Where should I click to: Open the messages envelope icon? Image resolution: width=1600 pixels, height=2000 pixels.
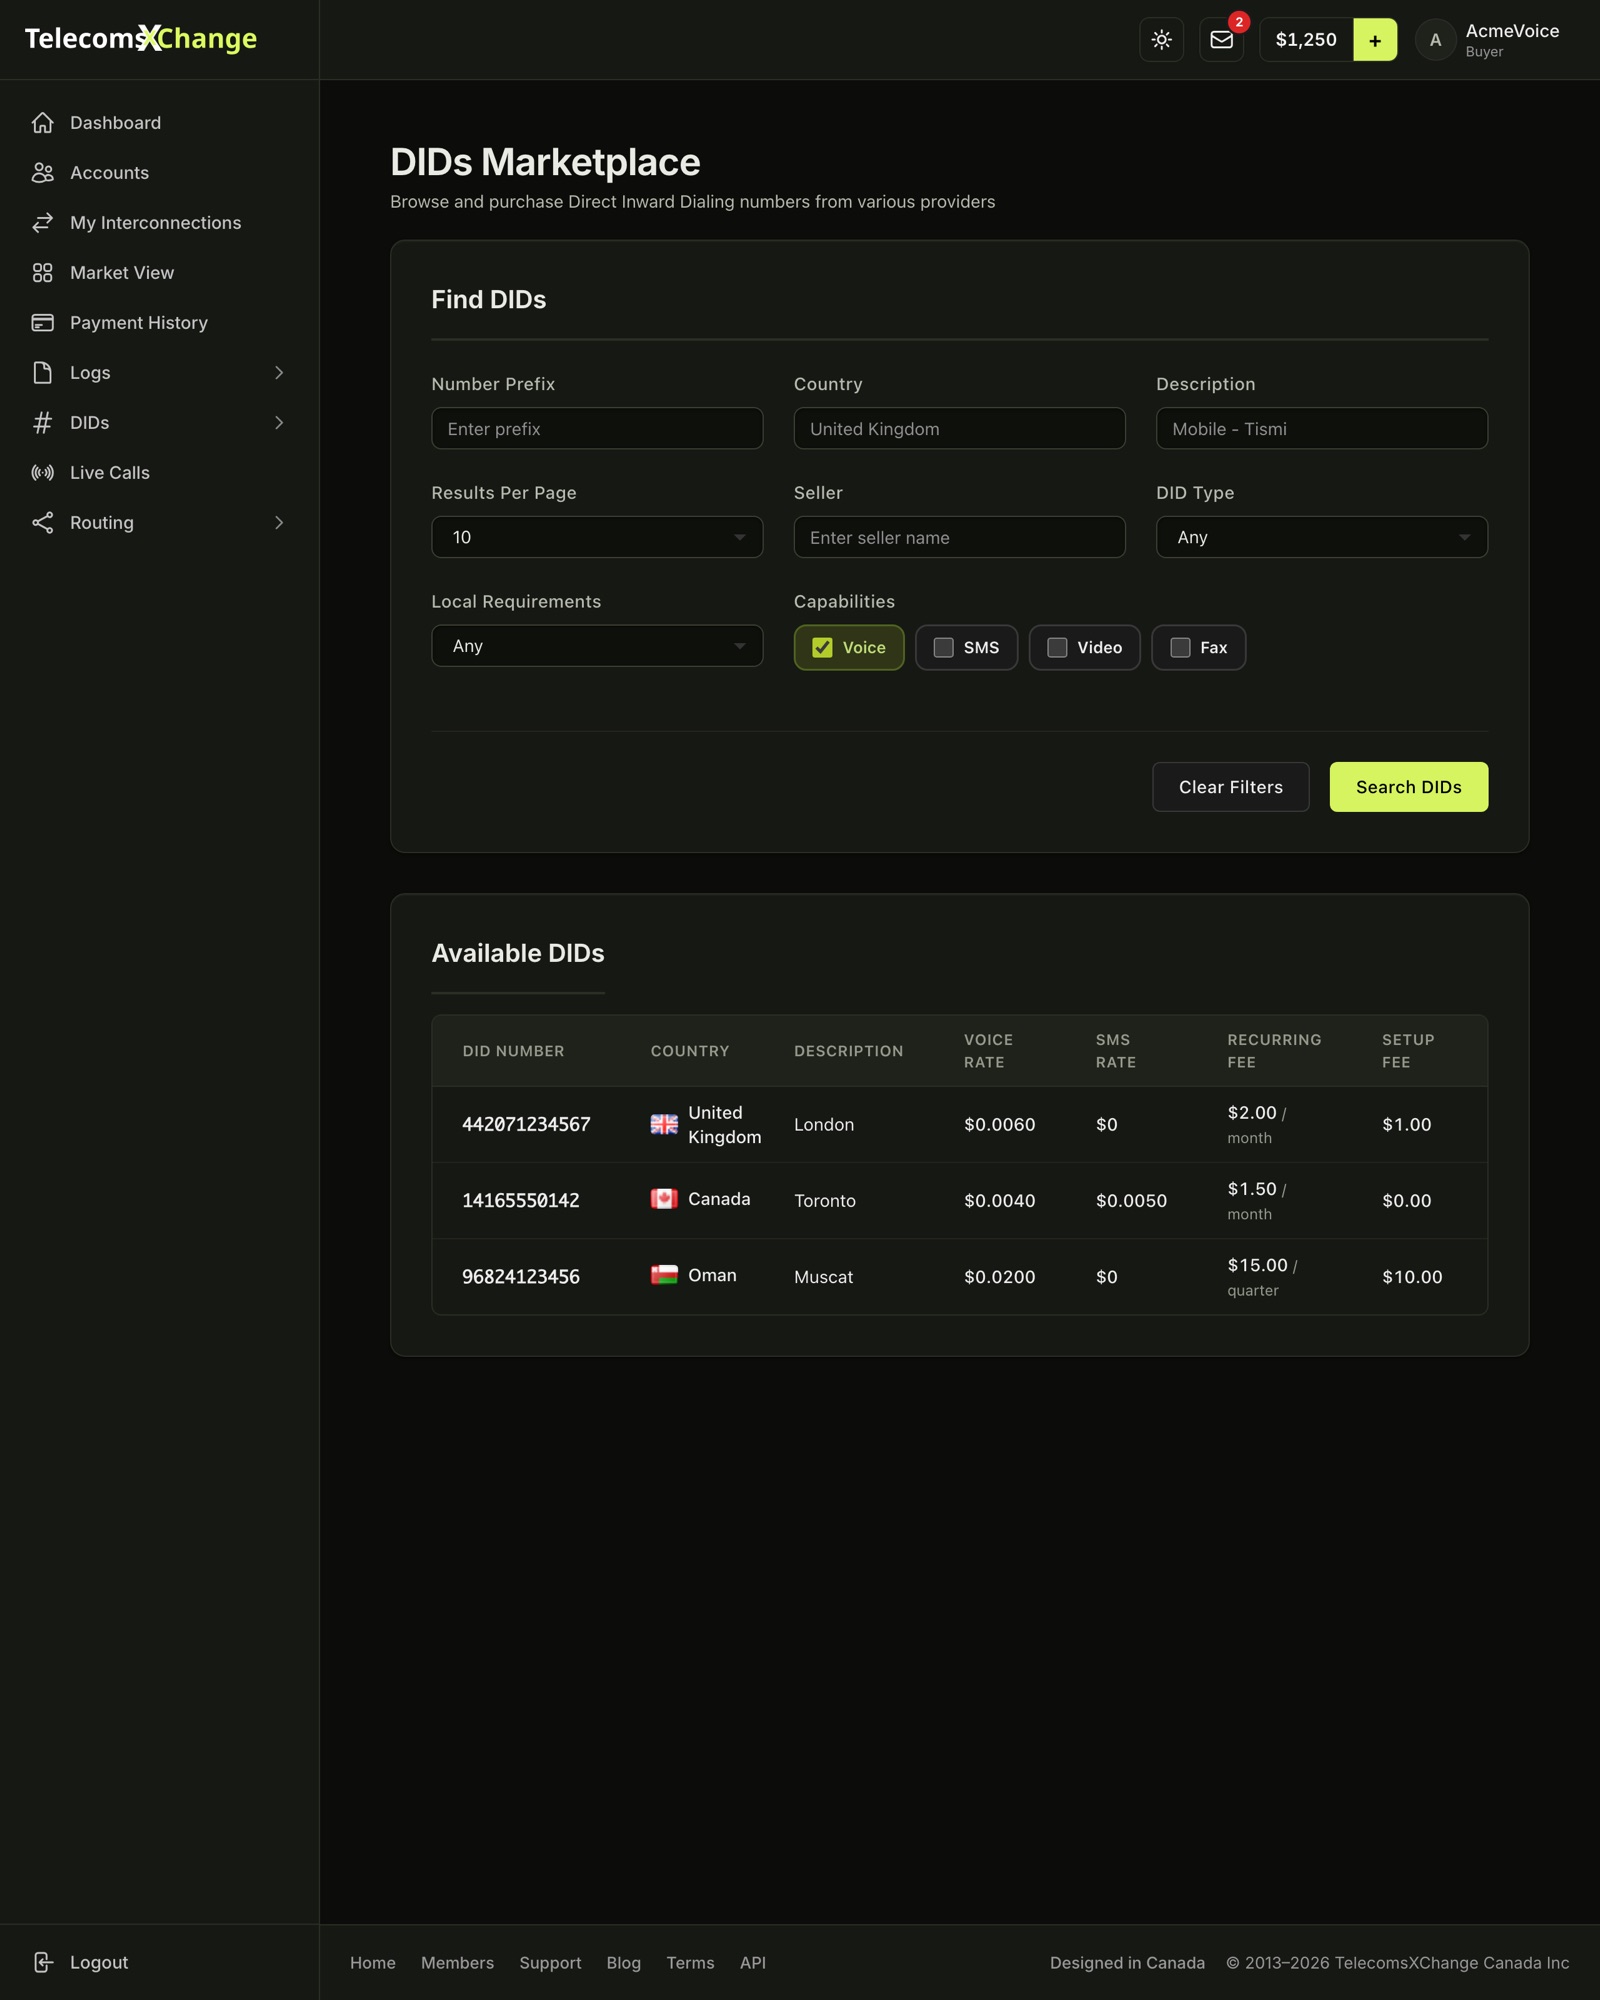(1221, 40)
